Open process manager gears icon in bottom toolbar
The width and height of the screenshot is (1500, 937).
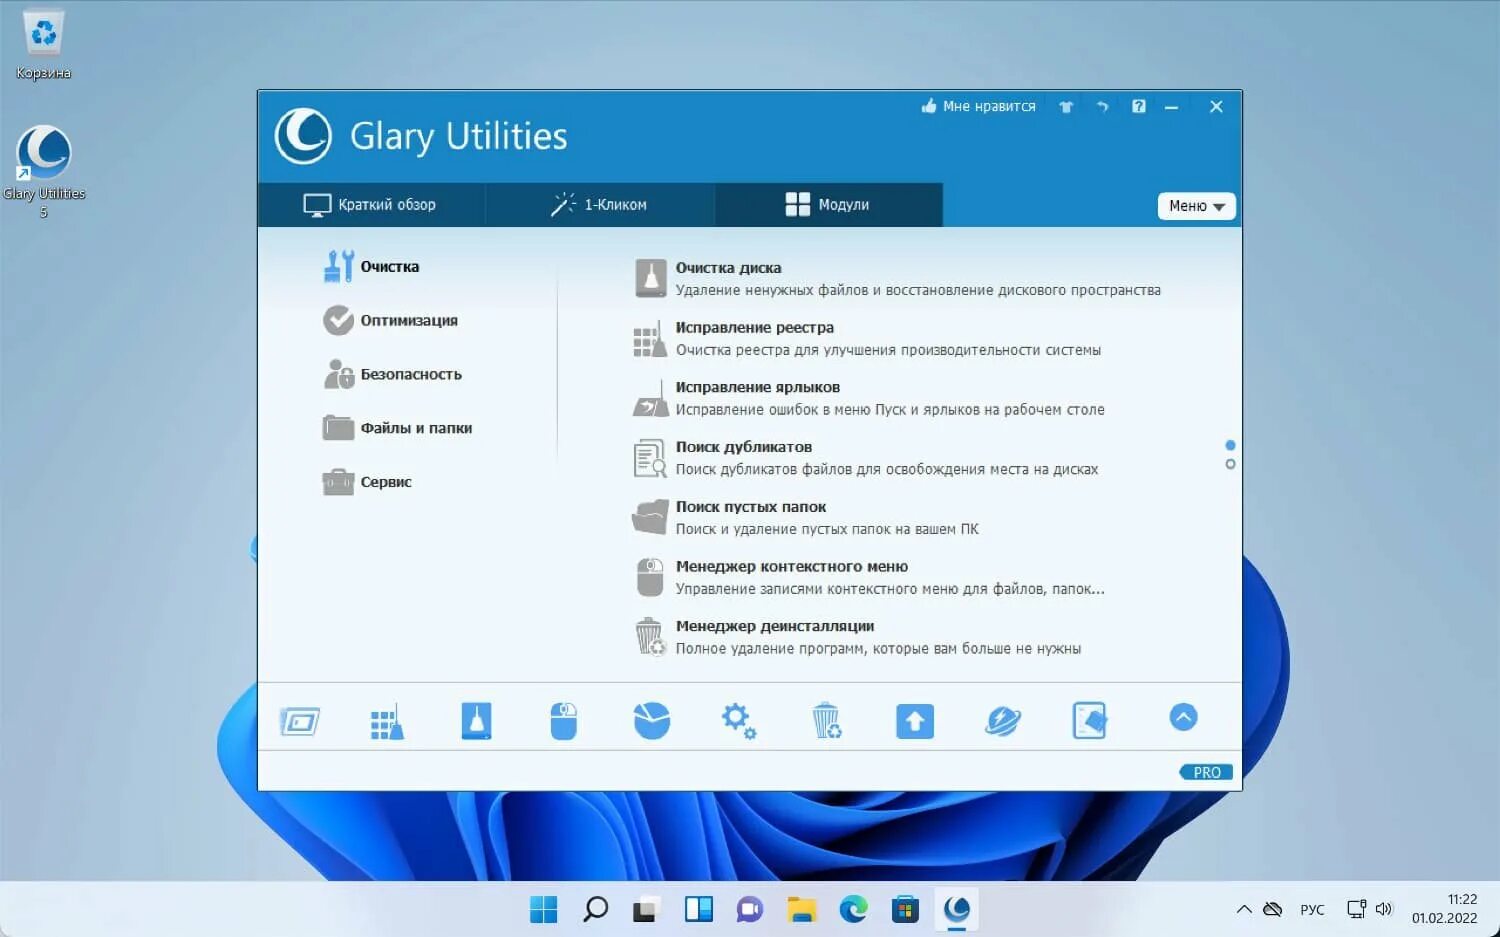point(739,721)
